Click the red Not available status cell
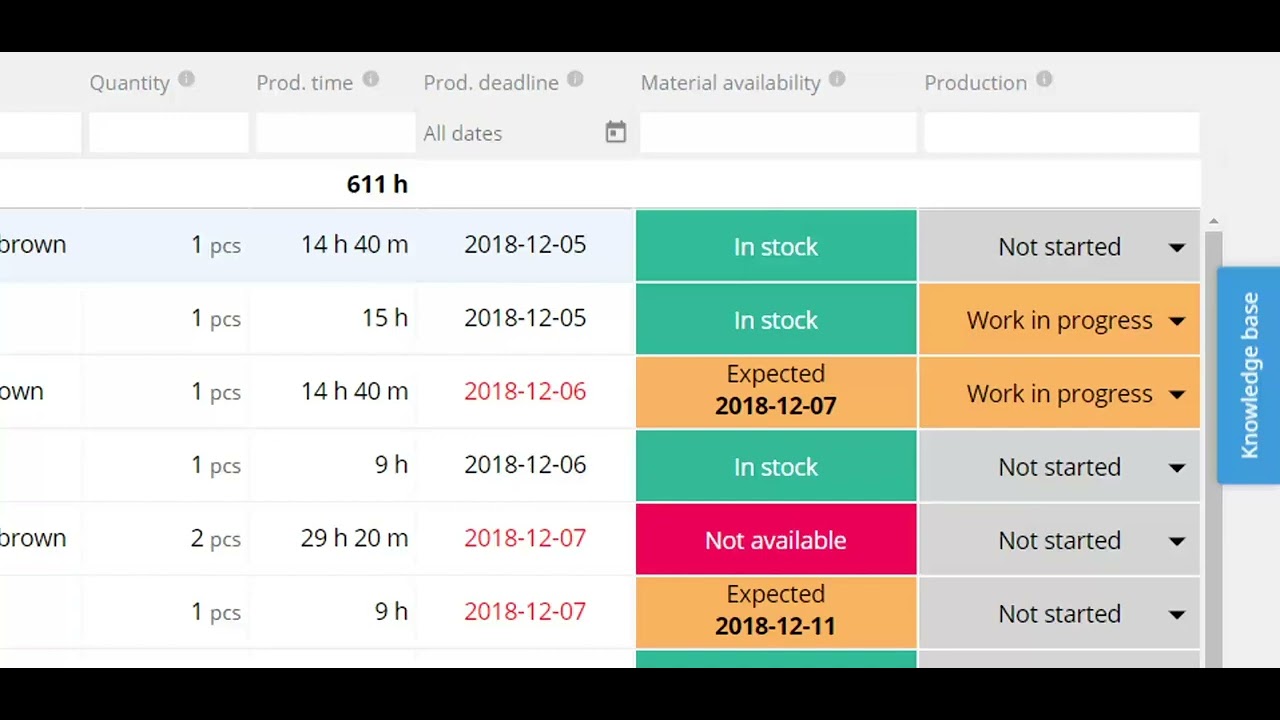1280x720 pixels. 775,540
